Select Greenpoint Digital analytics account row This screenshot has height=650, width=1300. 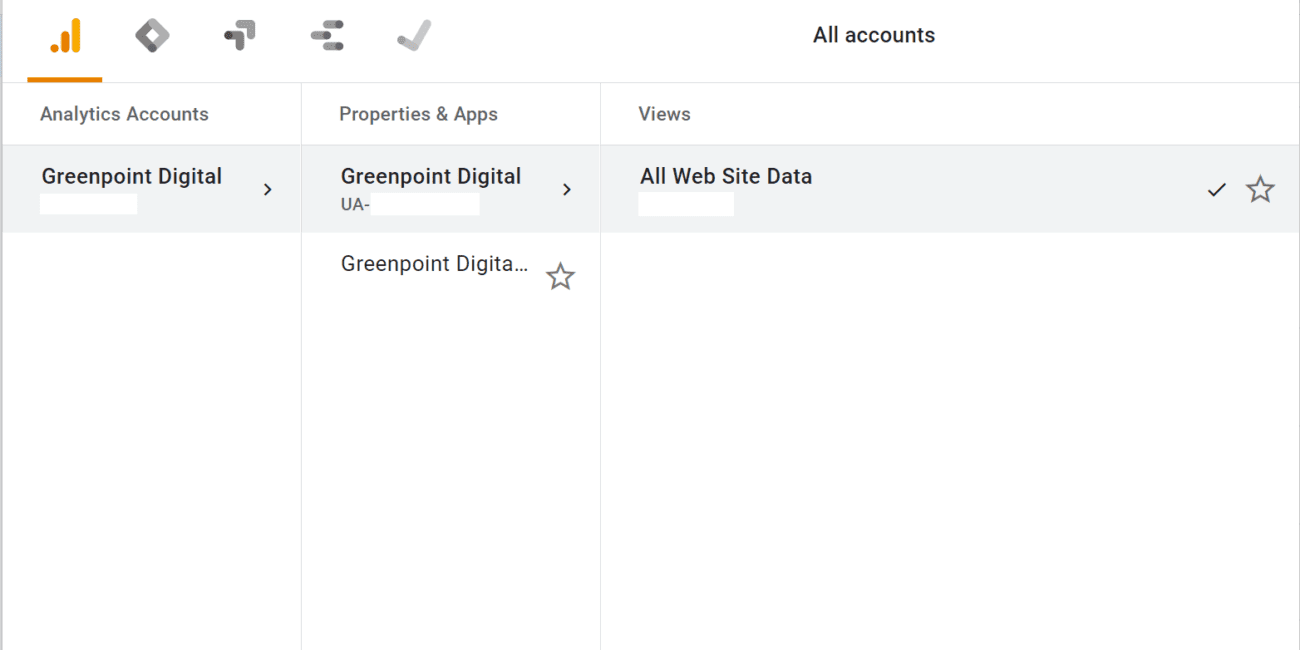pos(152,189)
